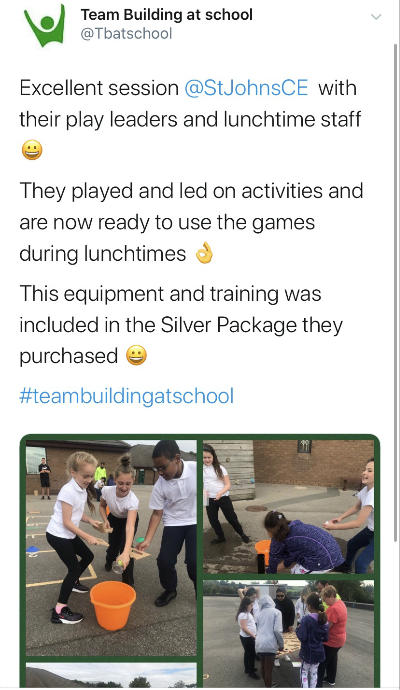Open the photo of the group around the table

[288, 634]
